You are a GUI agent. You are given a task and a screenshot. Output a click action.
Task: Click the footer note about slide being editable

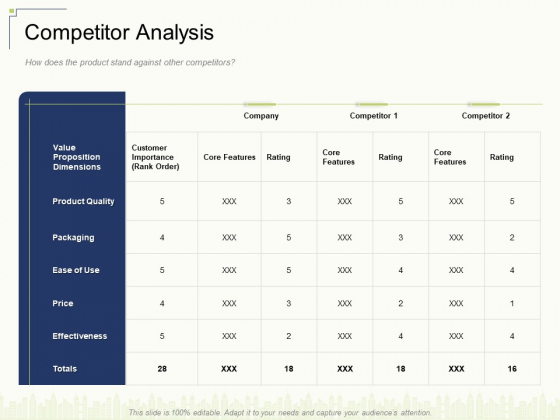click(280, 412)
